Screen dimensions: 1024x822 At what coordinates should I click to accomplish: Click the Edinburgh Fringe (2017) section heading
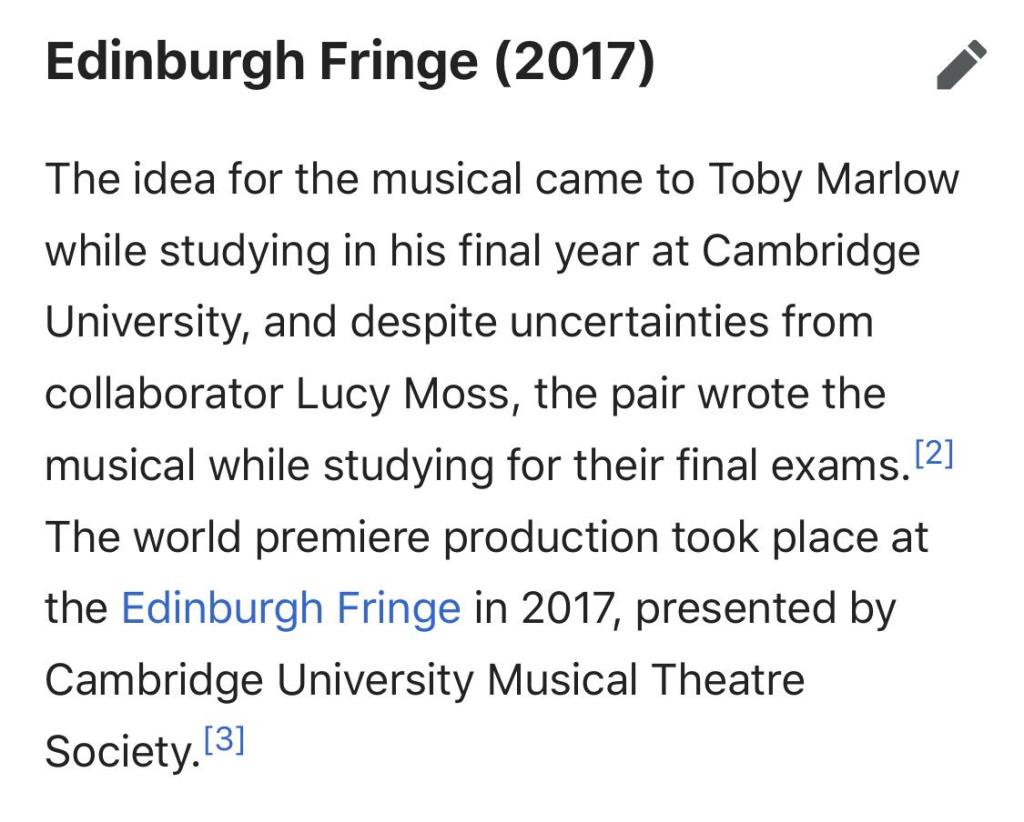pyautogui.click(x=350, y=64)
